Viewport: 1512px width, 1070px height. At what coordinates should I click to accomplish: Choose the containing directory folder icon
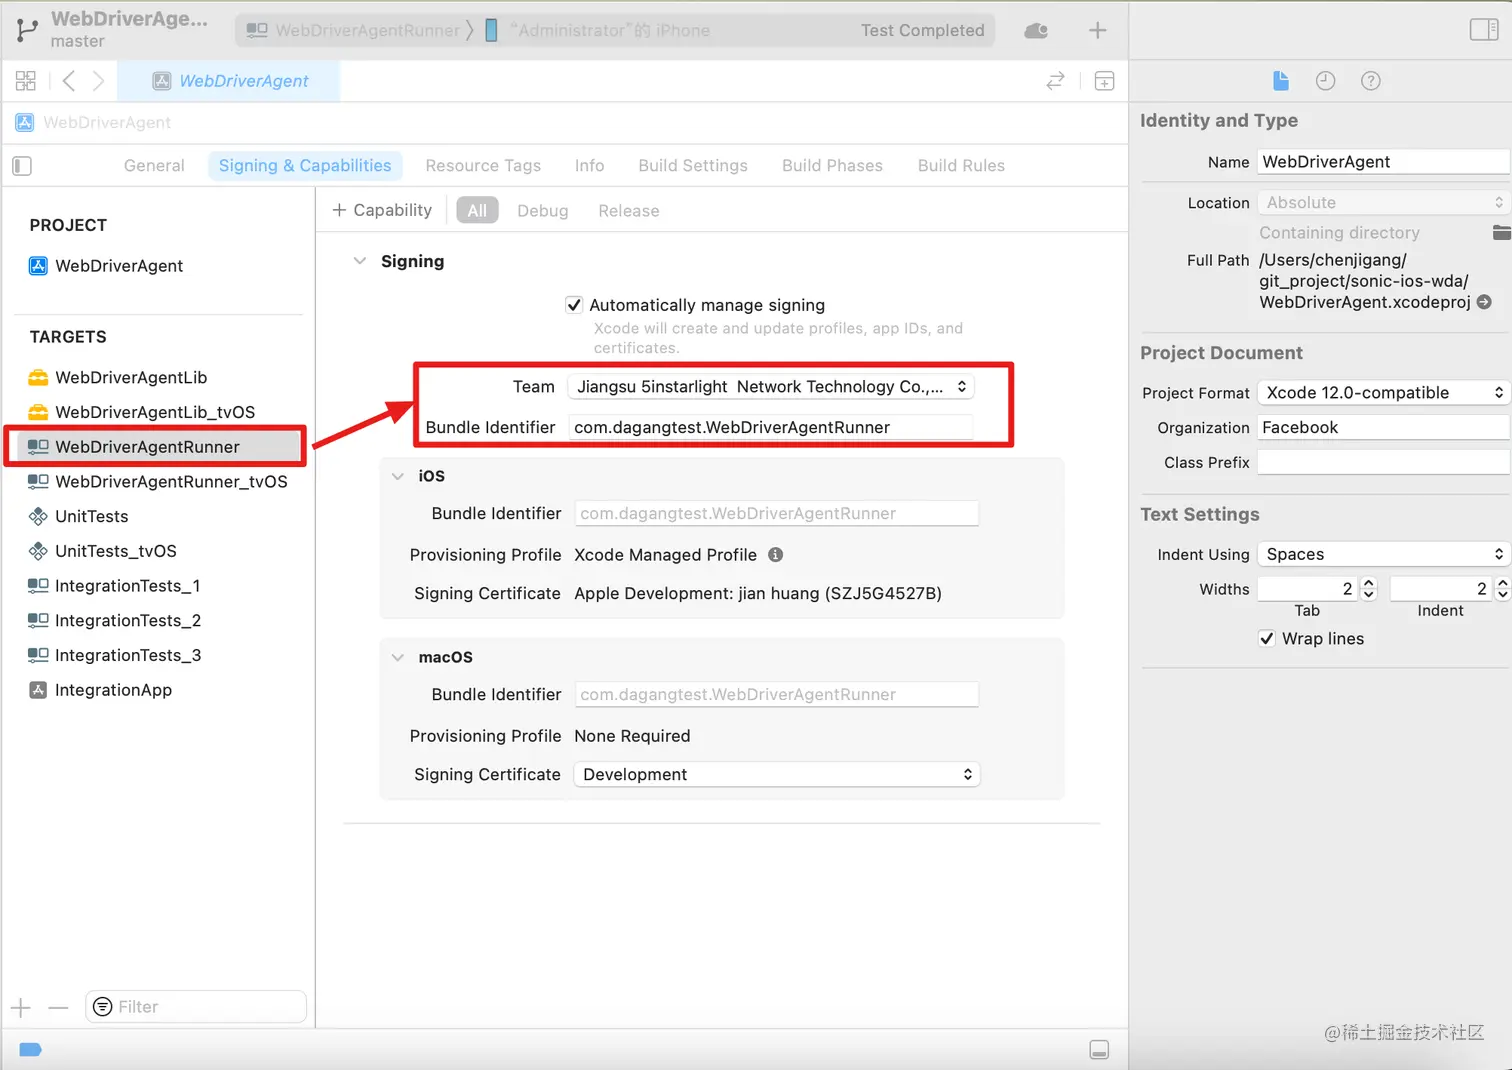1501,233
